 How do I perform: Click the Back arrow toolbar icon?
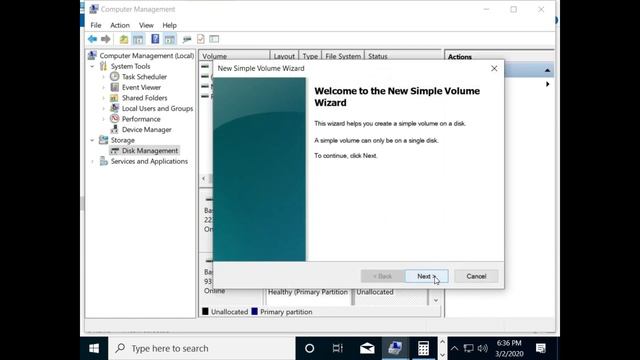92,39
